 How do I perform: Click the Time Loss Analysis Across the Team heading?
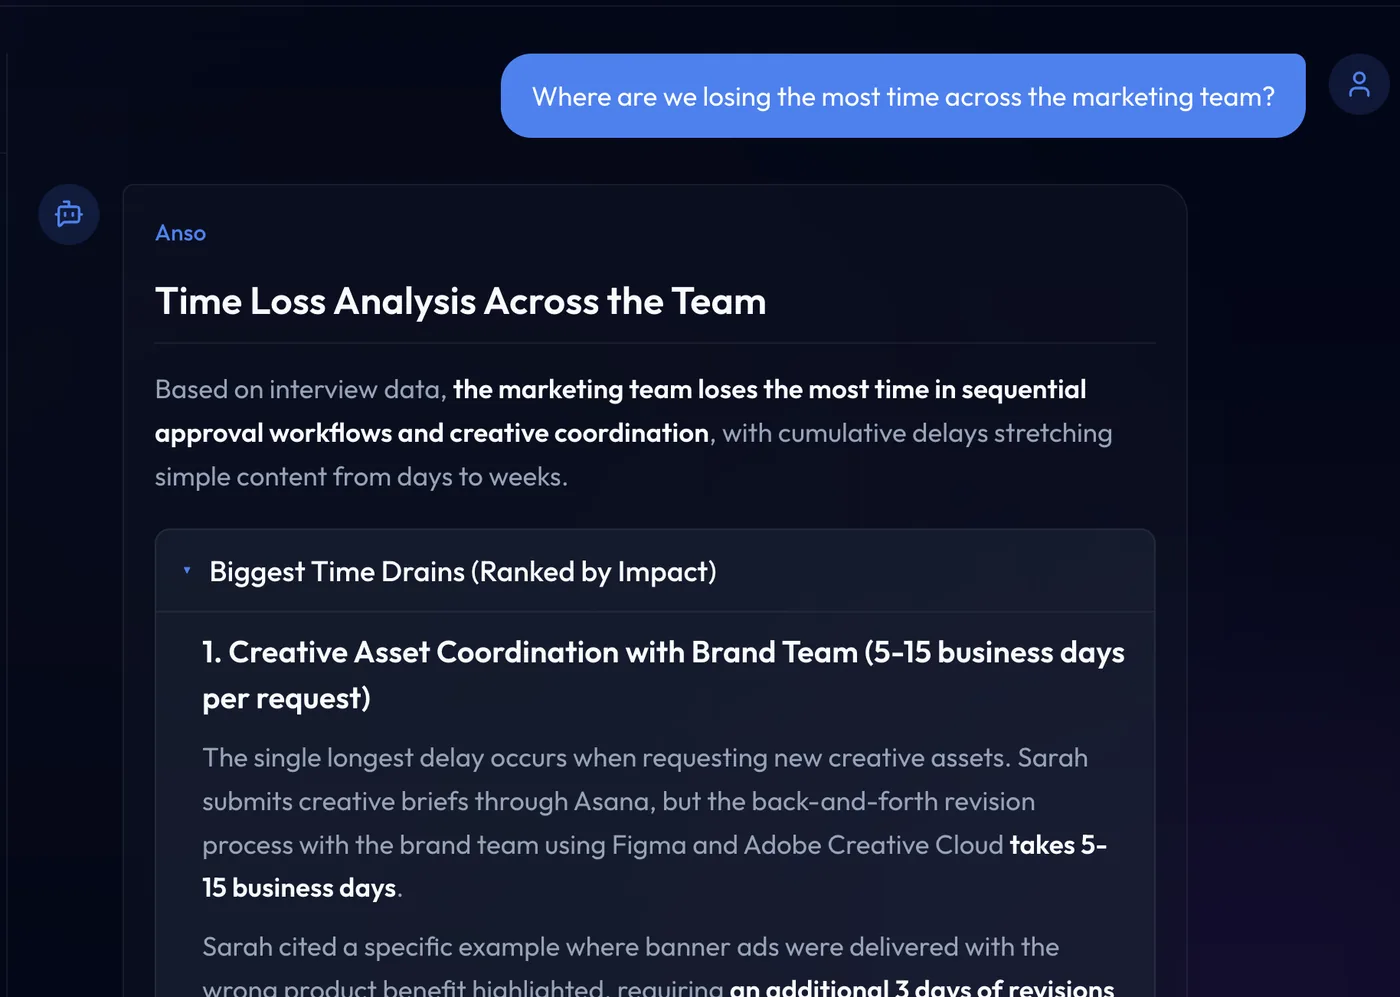(x=460, y=302)
